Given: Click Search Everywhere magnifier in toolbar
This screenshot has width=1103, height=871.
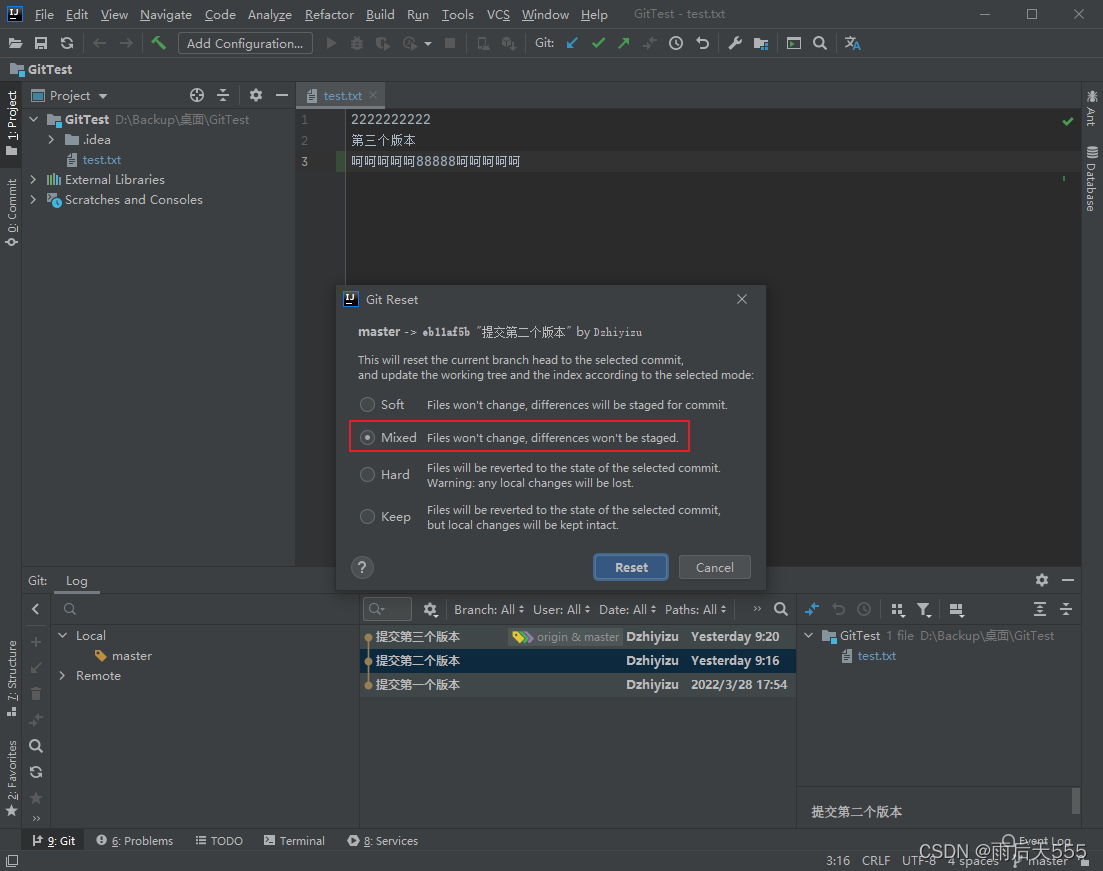Looking at the screenshot, I should (x=820, y=44).
